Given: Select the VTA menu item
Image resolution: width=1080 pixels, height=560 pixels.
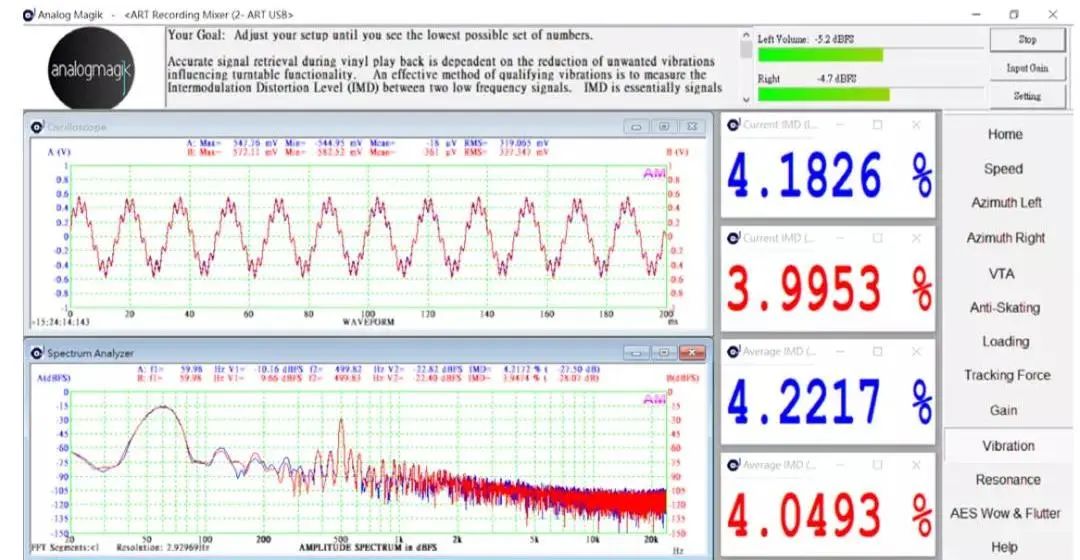Looking at the screenshot, I should point(1006,273).
